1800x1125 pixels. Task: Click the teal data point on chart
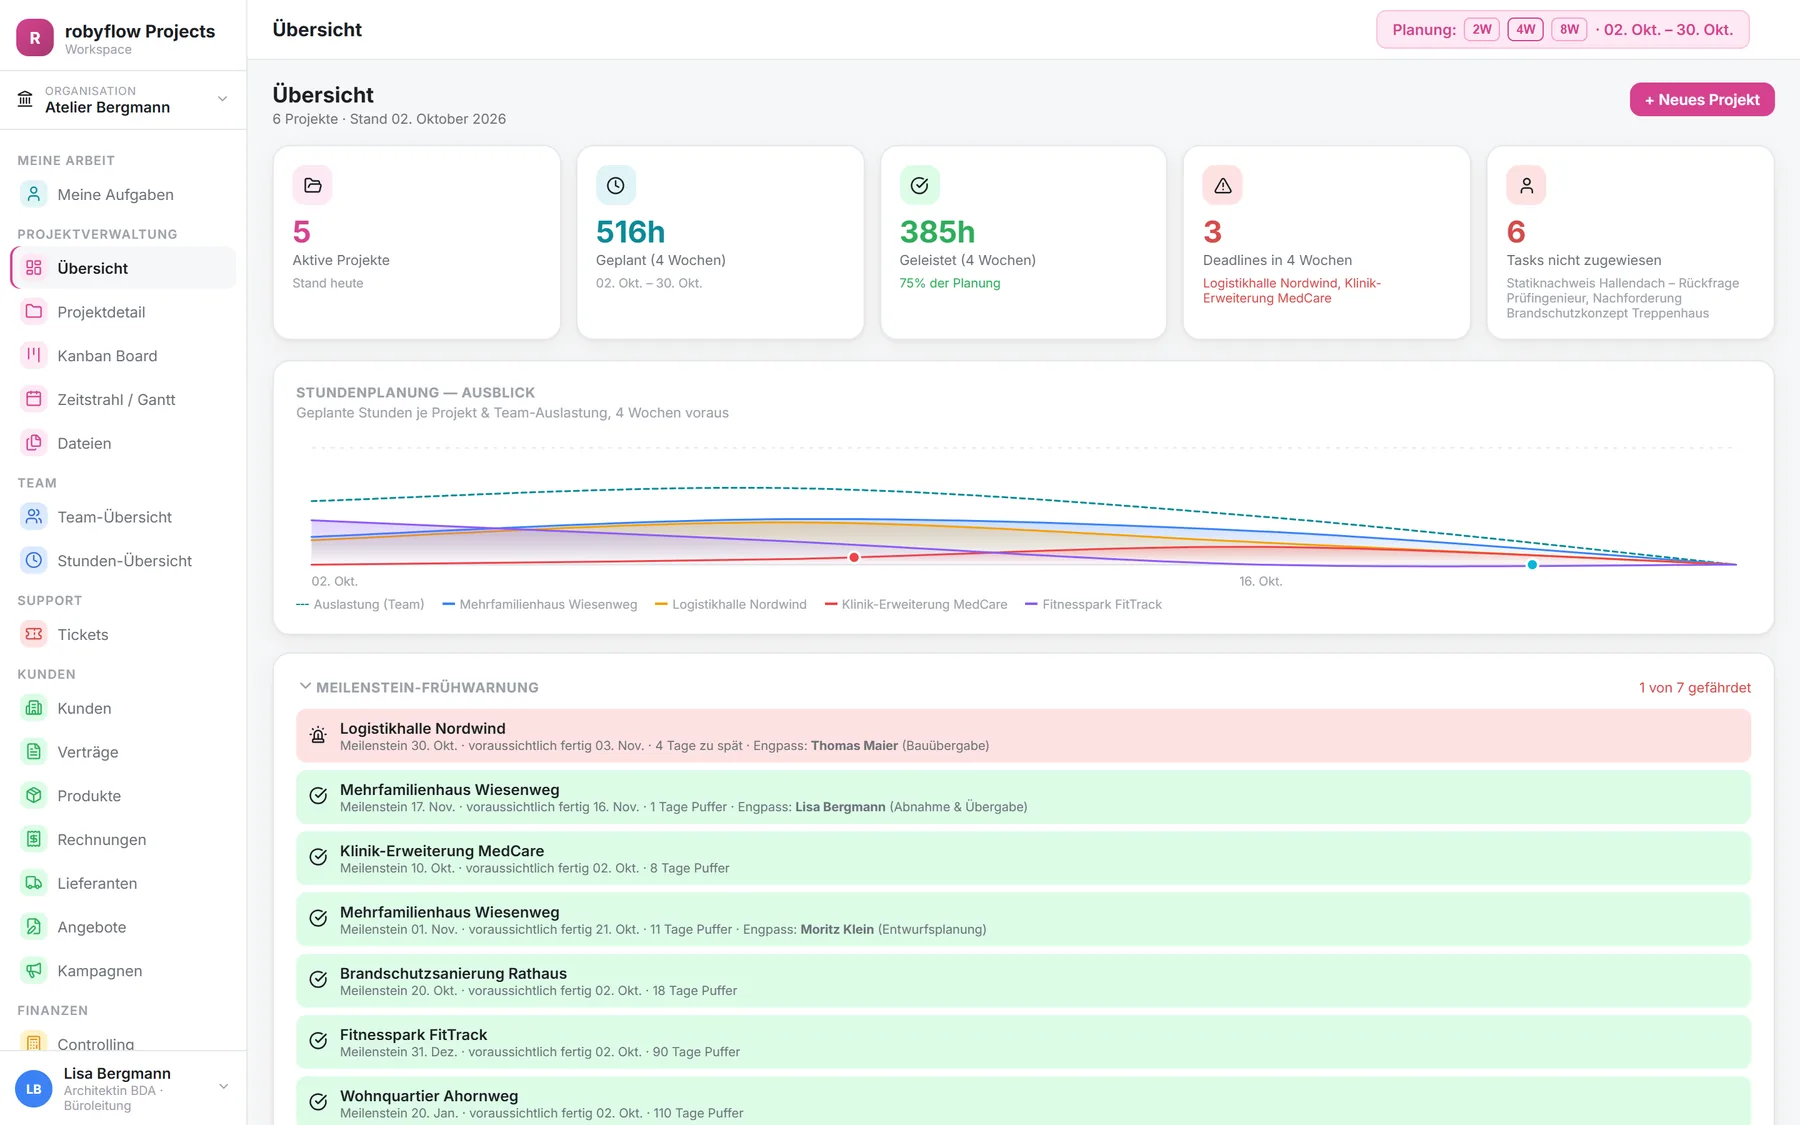coord(1532,565)
